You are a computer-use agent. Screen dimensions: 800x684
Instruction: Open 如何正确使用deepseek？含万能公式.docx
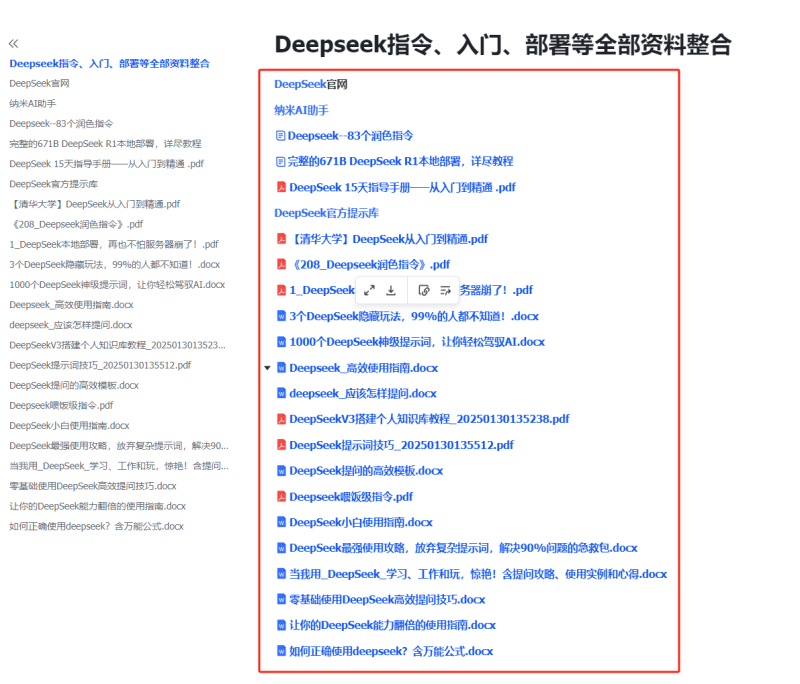click(x=383, y=651)
